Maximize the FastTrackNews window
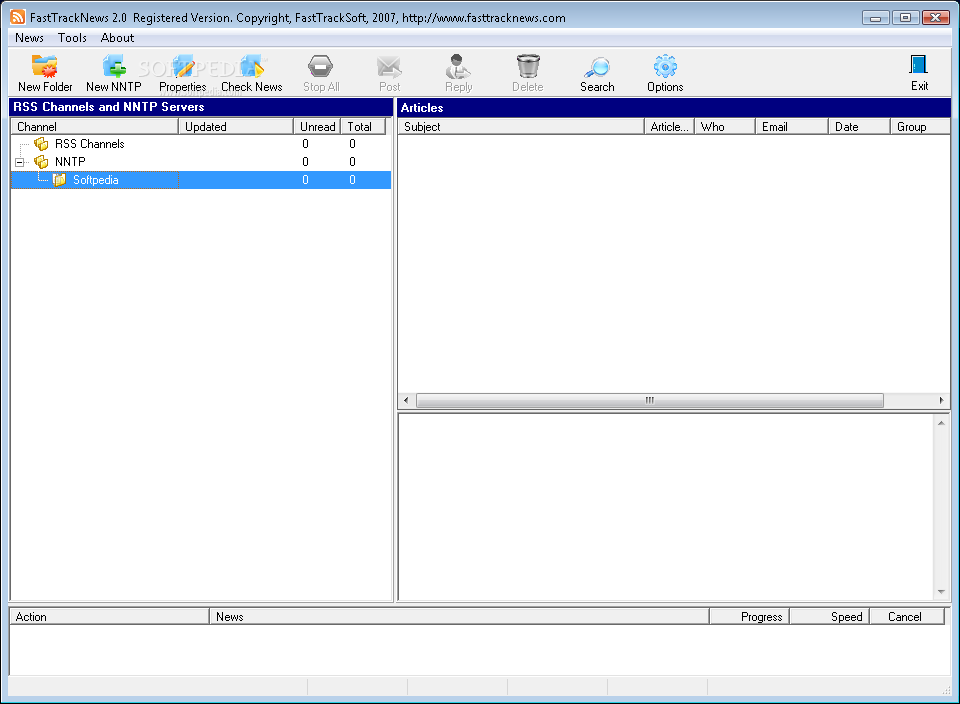Screen dimensions: 960x704 (906, 18)
